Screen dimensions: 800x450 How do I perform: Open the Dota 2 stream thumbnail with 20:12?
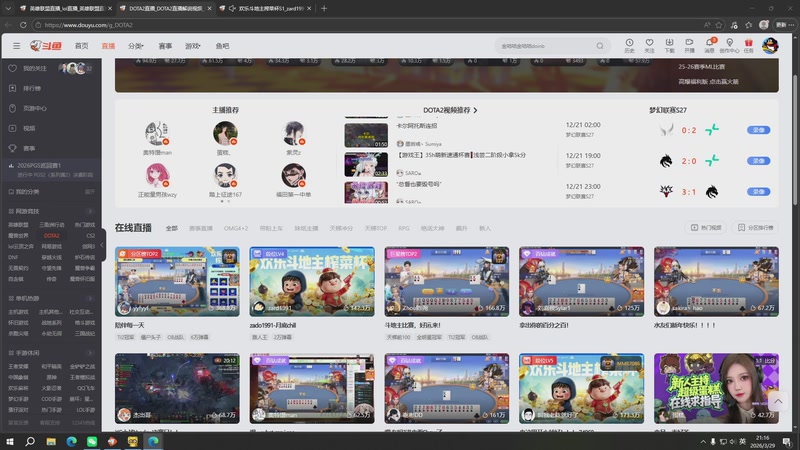pos(177,388)
